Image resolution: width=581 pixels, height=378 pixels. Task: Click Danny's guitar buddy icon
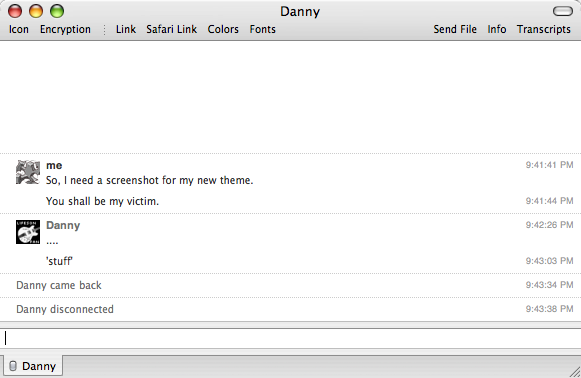point(28,232)
